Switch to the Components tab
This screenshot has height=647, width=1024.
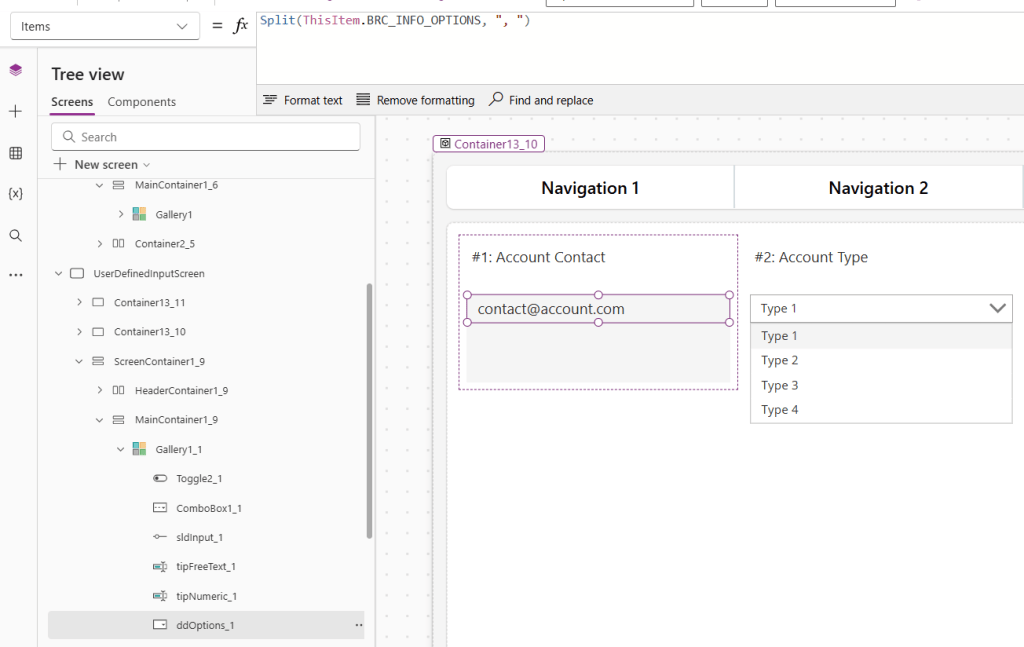(x=141, y=102)
